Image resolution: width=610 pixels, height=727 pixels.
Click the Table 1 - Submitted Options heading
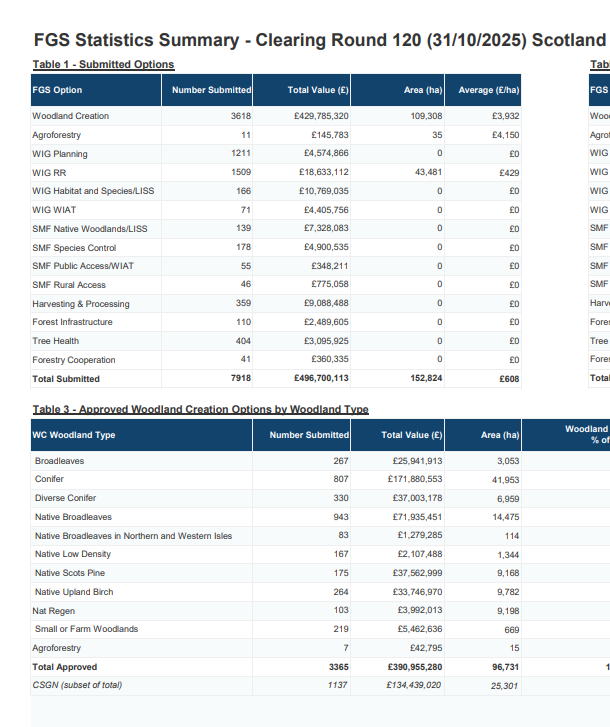click(103, 65)
